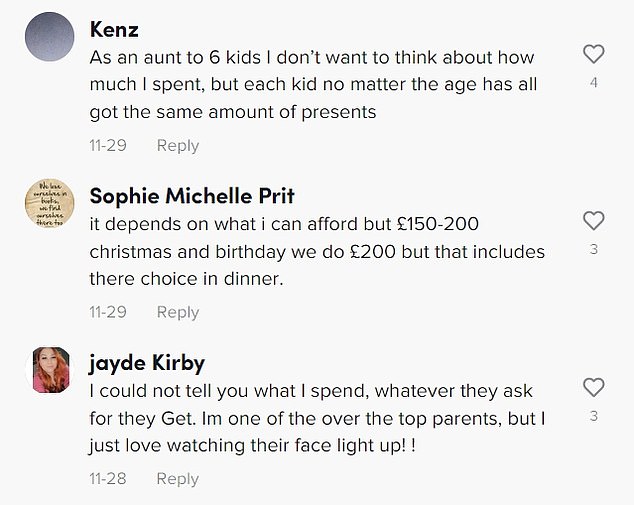The height and width of the screenshot is (505, 634).
Task: Click the 11-29 date on Kenz's comment
Action: point(108,146)
